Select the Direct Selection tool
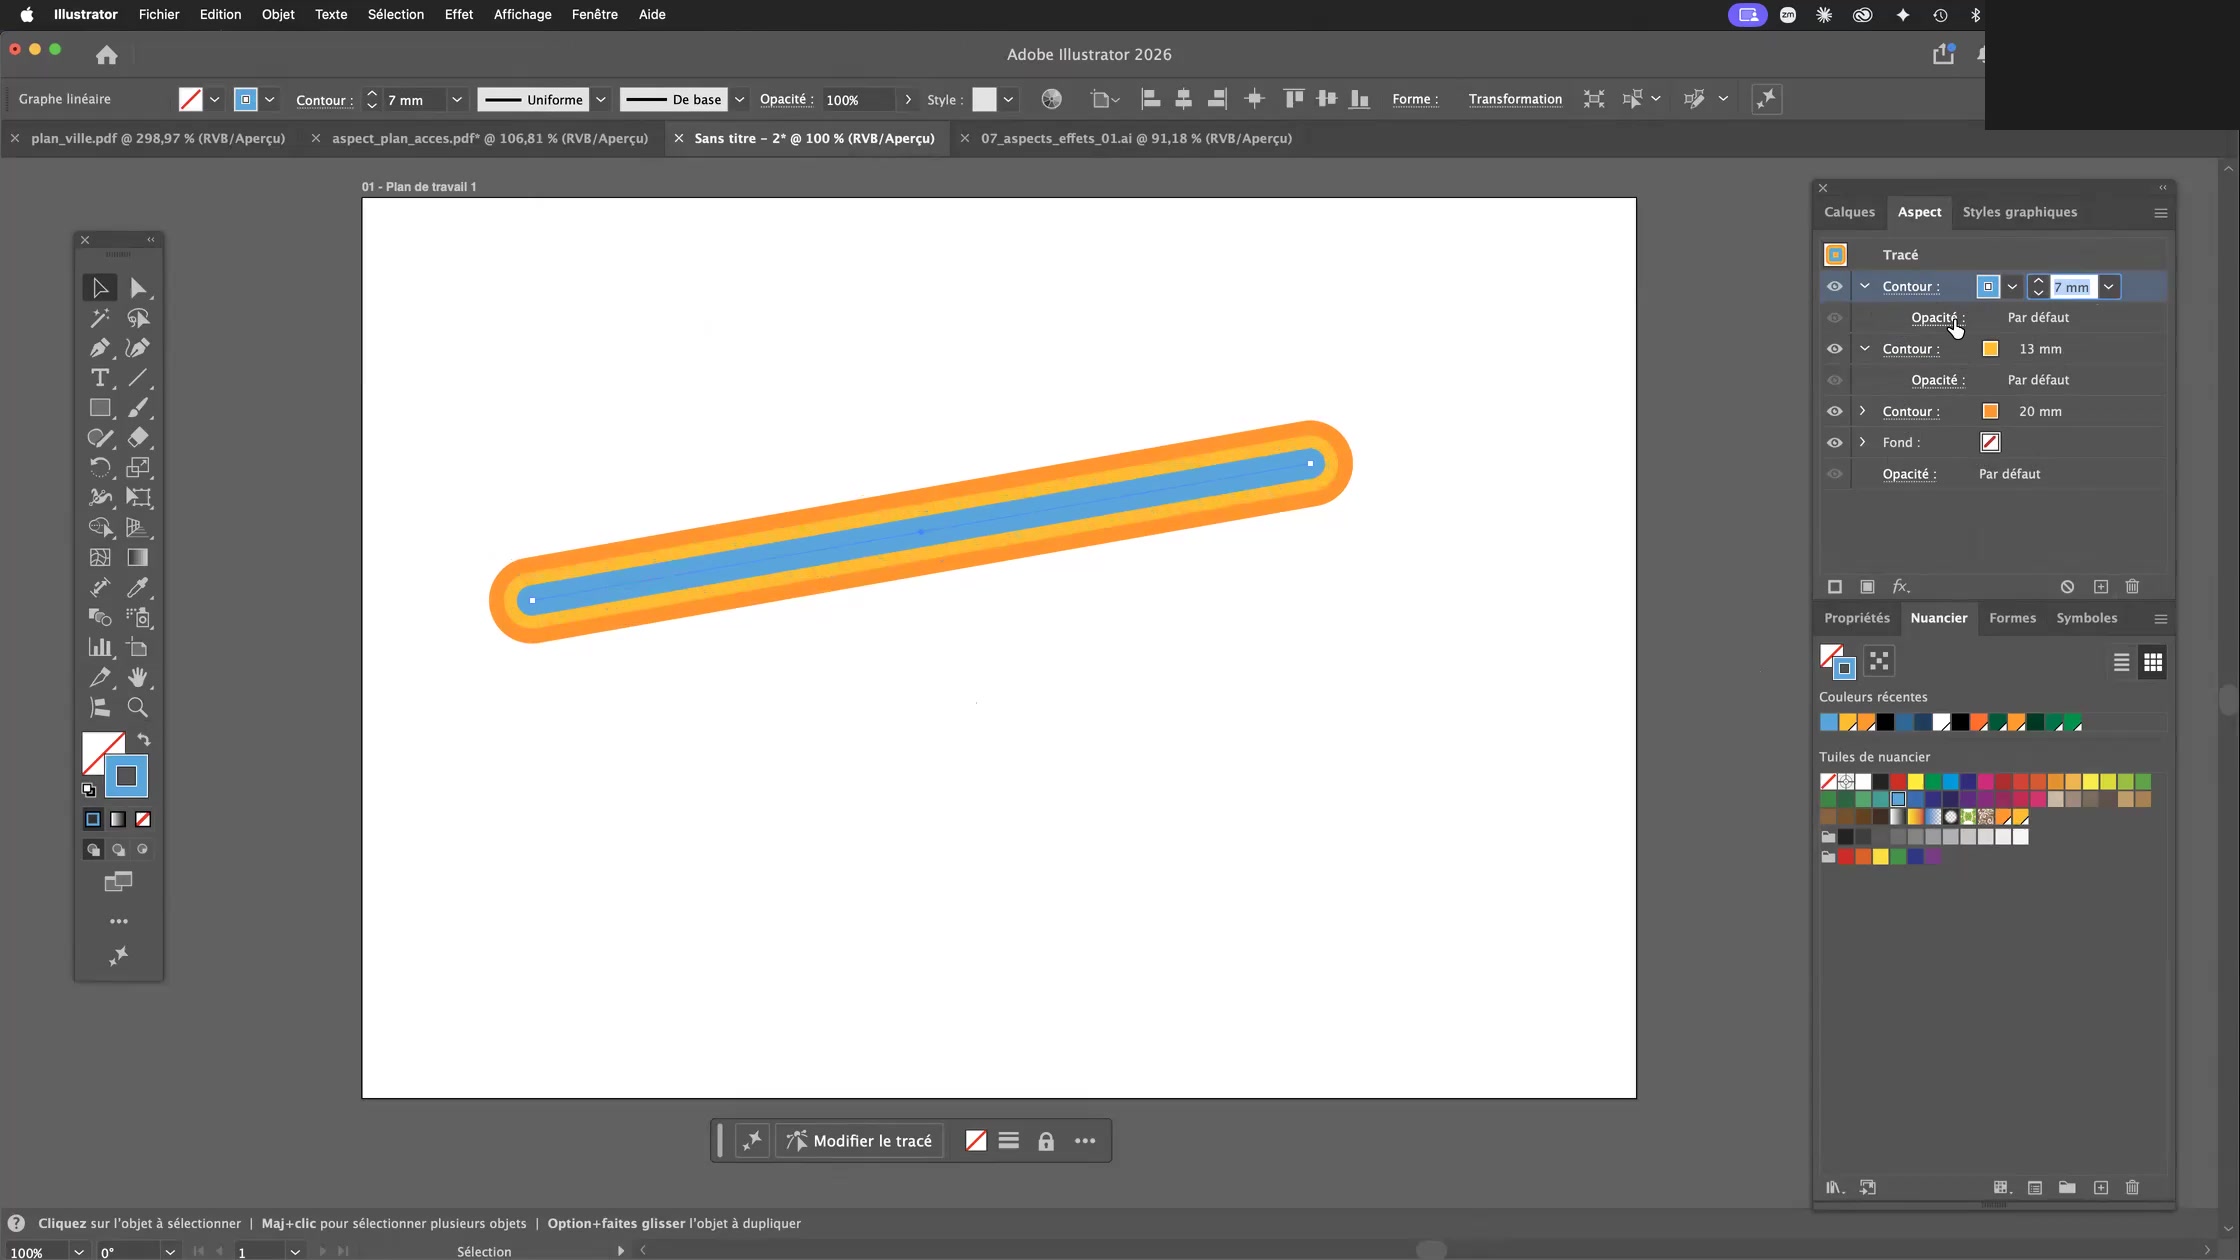 pos(138,288)
